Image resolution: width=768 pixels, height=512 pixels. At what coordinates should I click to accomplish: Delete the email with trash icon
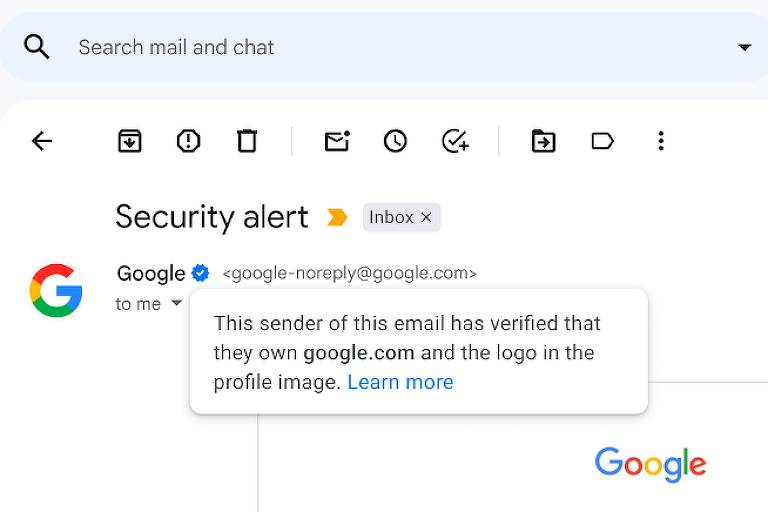247,141
